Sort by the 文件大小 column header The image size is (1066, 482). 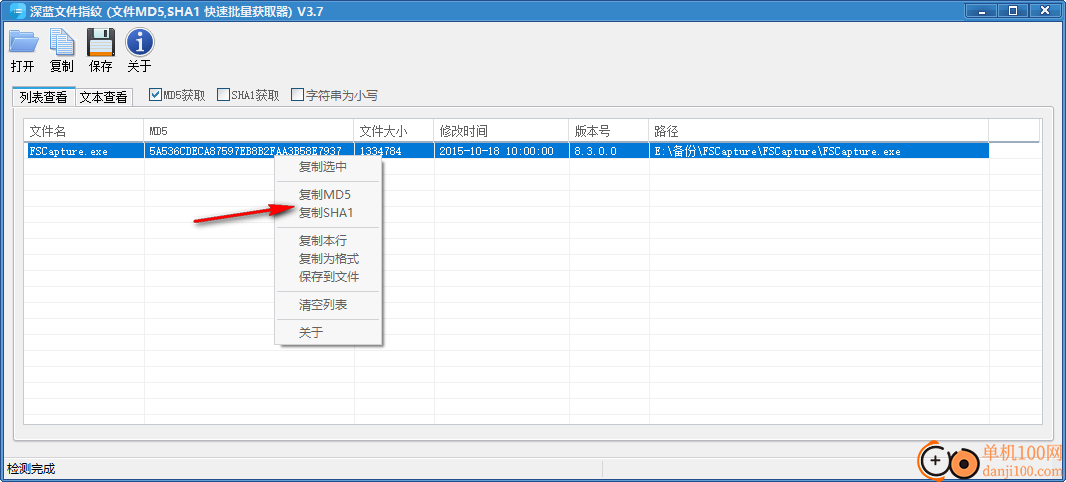point(394,131)
